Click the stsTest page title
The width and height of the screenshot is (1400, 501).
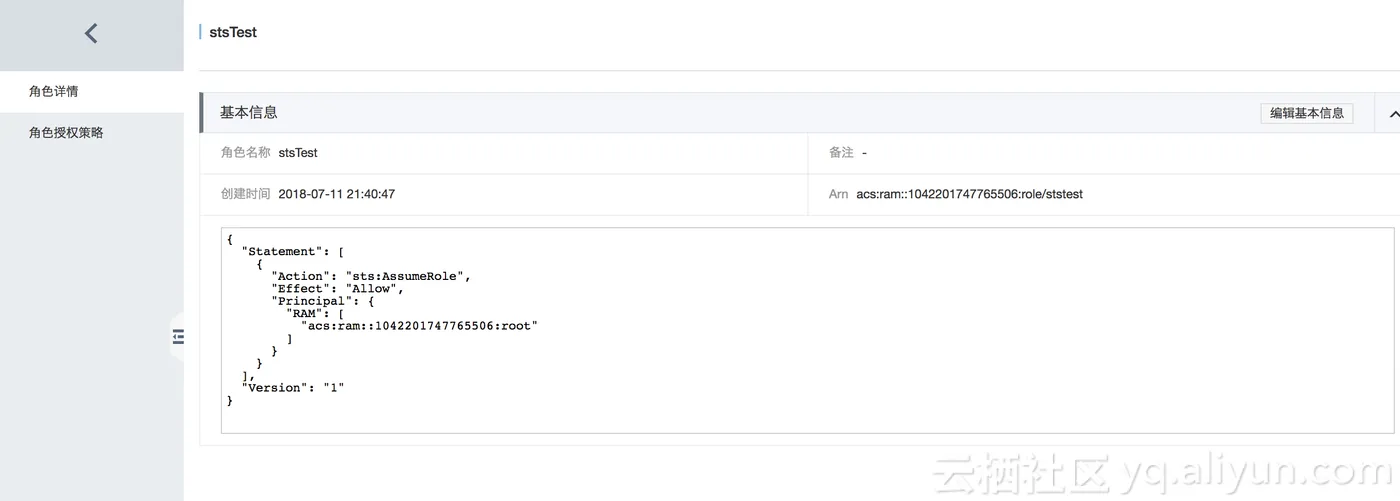(233, 32)
